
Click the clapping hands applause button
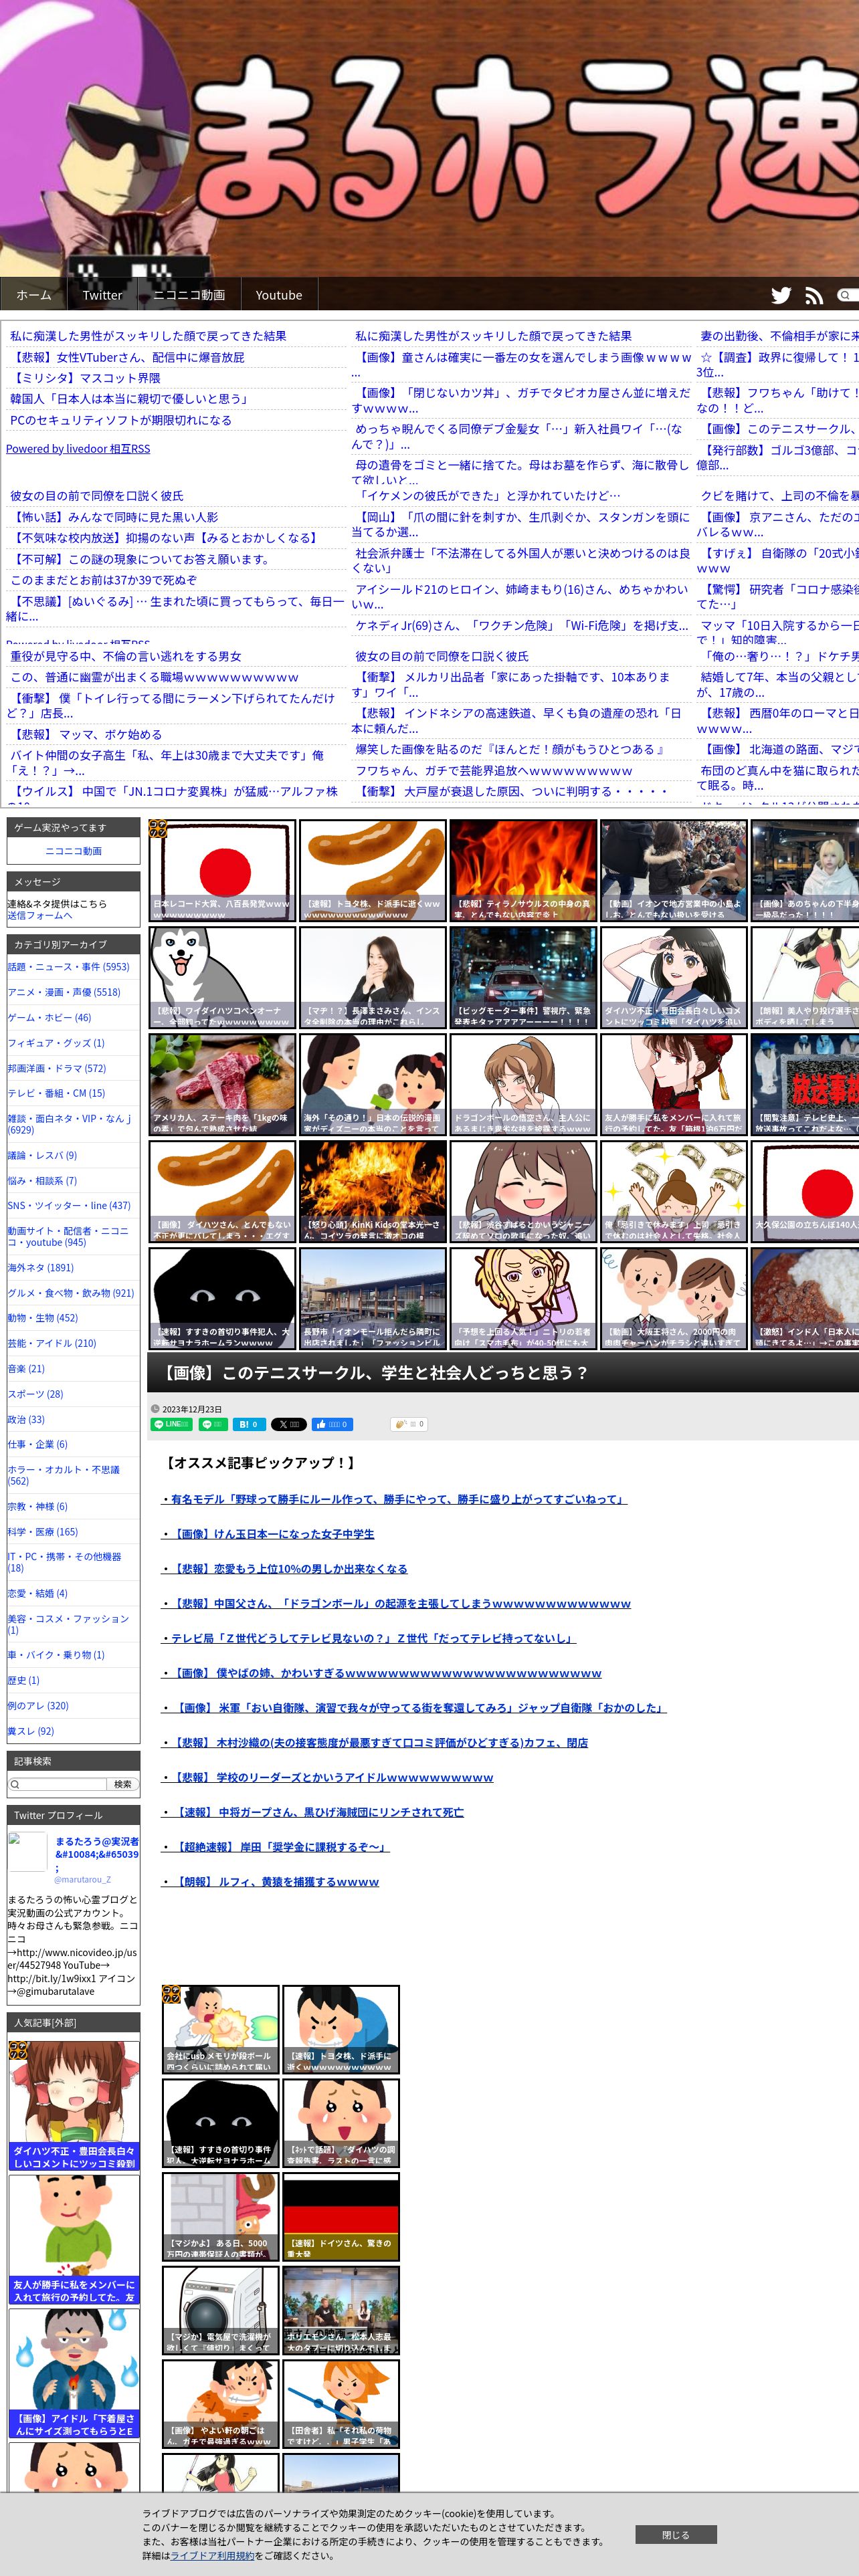(409, 1424)
